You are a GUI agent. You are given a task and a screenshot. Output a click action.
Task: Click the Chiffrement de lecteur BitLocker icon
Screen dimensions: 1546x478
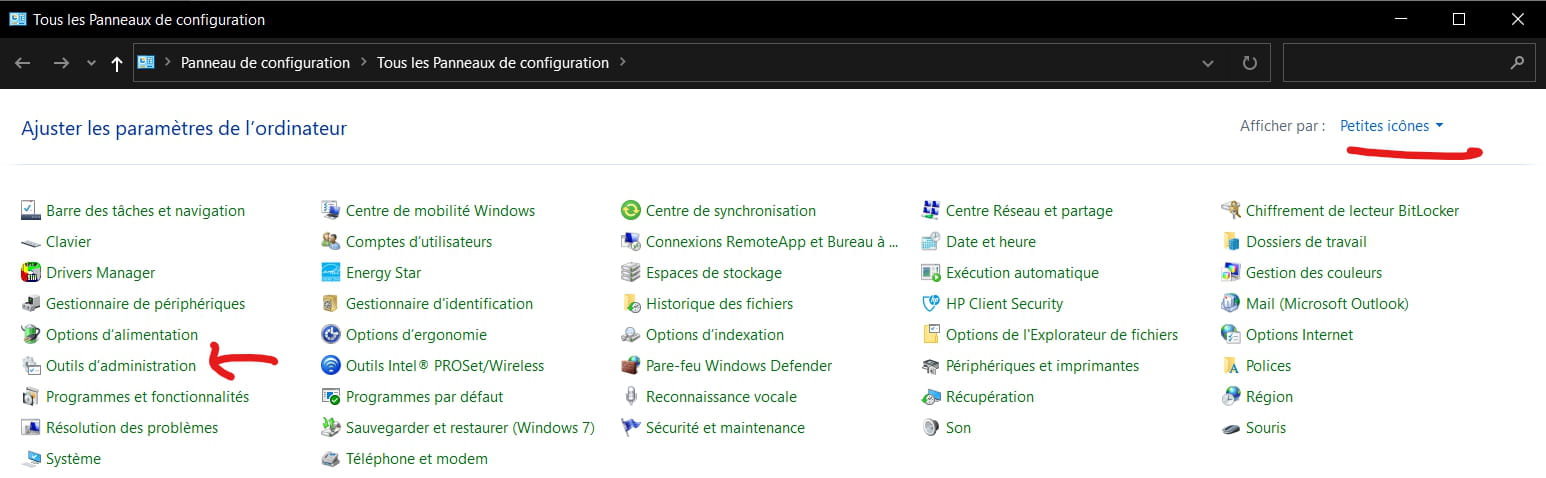[1230, 211]
